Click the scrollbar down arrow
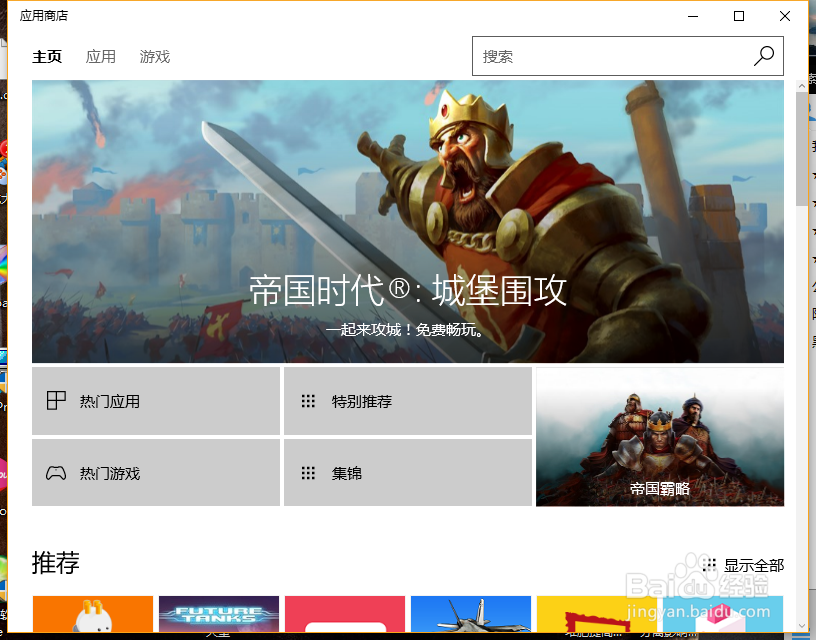The image size is (816, 640). (801, 625)
